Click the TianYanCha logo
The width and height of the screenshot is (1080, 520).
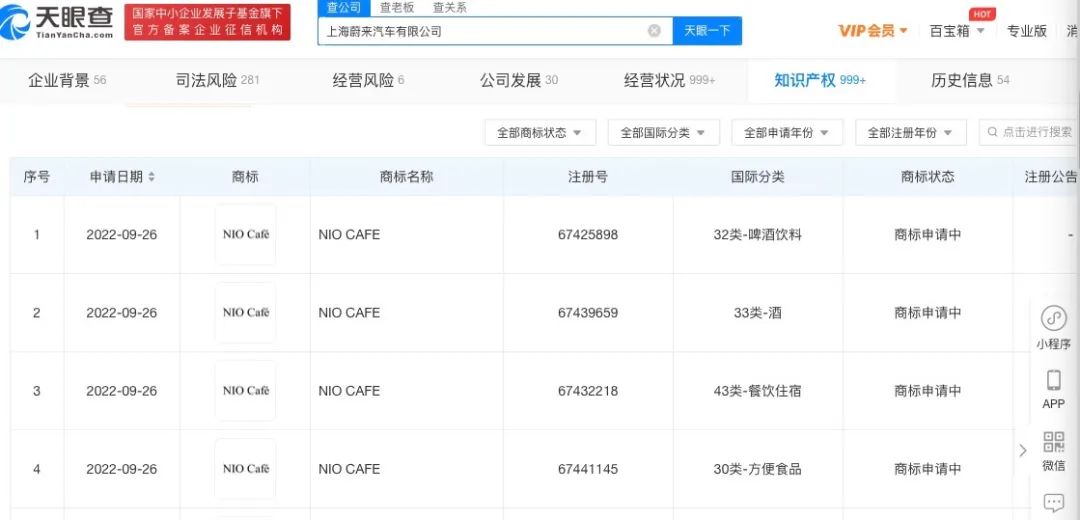click(57, 22)
